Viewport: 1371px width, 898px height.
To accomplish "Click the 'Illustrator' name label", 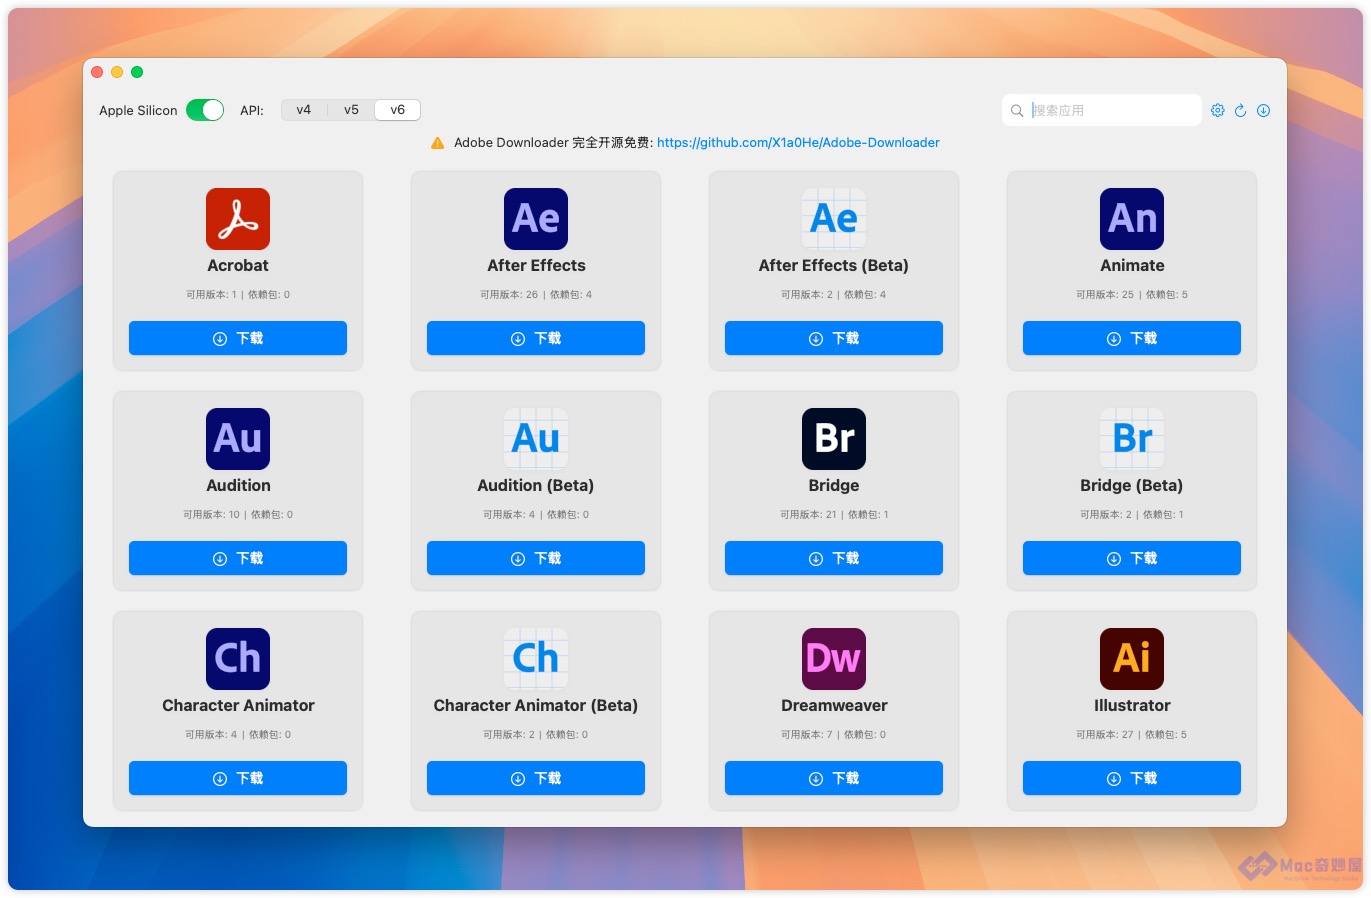I will tap(1132, 706).
